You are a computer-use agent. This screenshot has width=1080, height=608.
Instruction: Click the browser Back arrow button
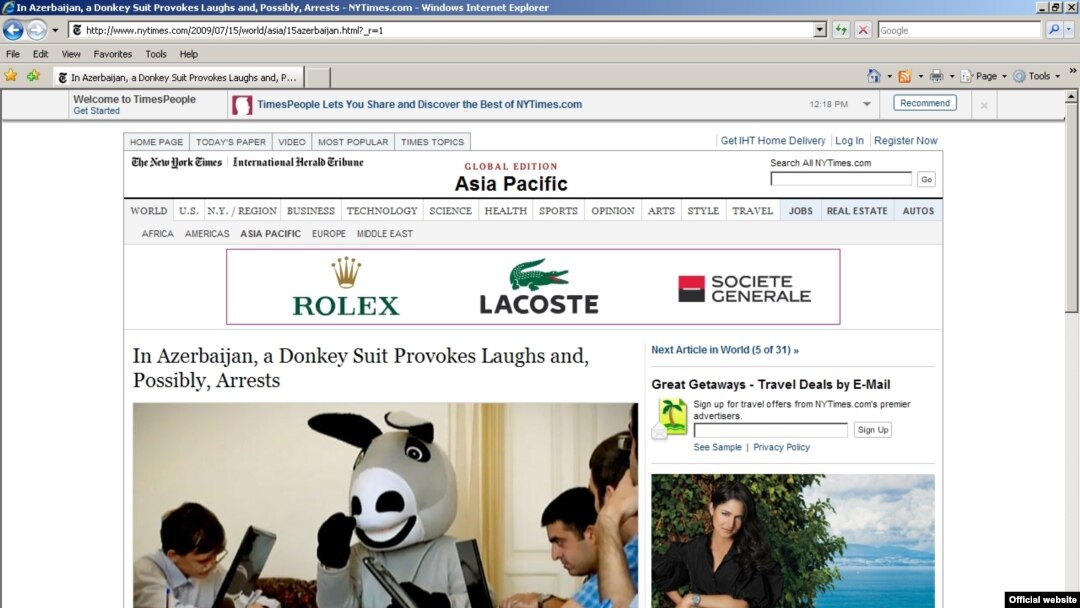[13, 30]
